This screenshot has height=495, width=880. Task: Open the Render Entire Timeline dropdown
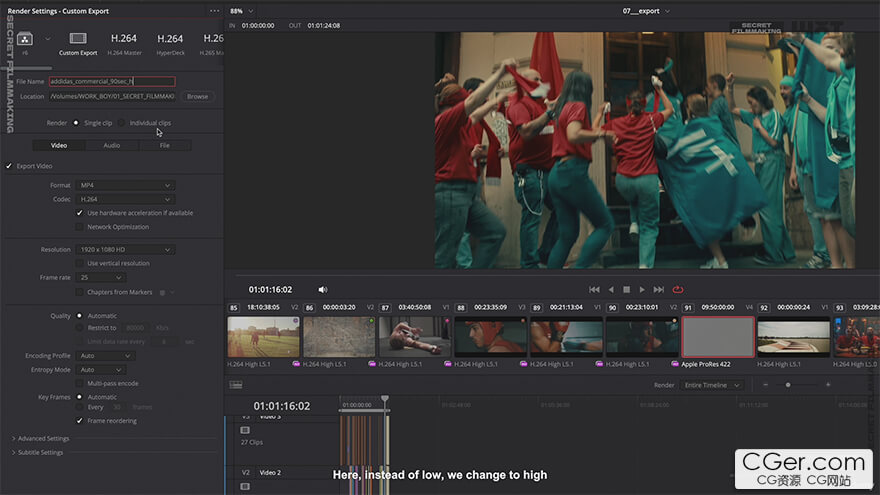coord(712,385)
